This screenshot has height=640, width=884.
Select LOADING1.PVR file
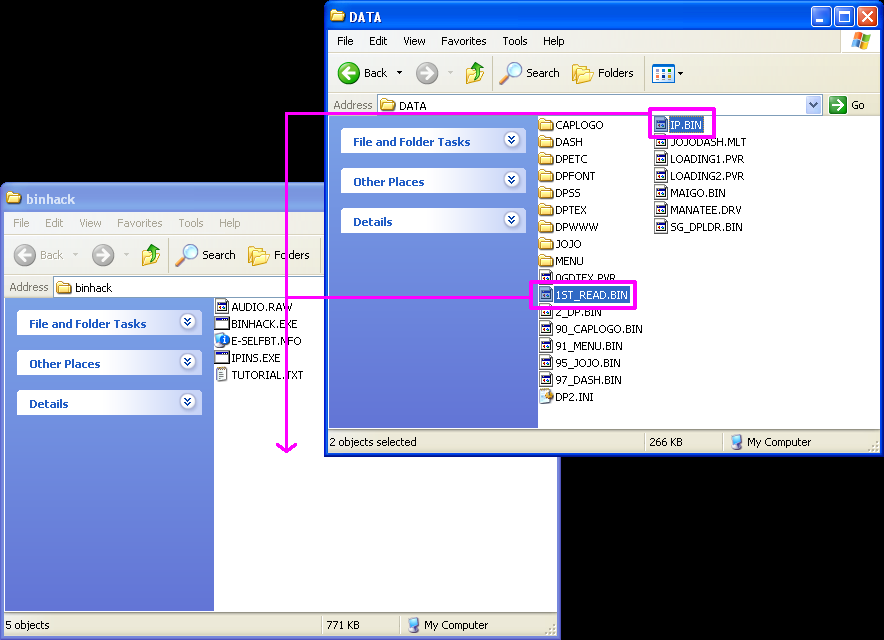pyautogui.click(x=700, y=159)
